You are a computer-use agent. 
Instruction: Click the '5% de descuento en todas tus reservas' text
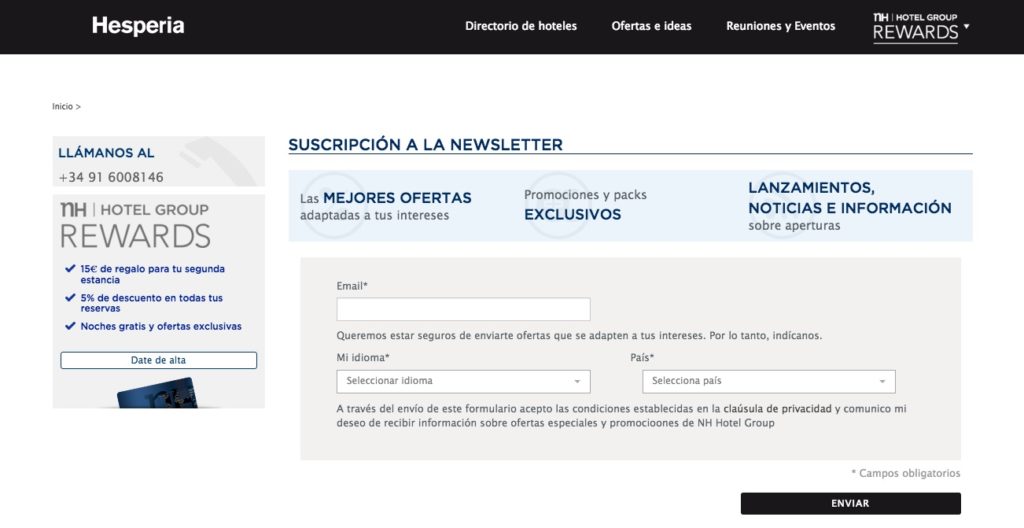152,303
